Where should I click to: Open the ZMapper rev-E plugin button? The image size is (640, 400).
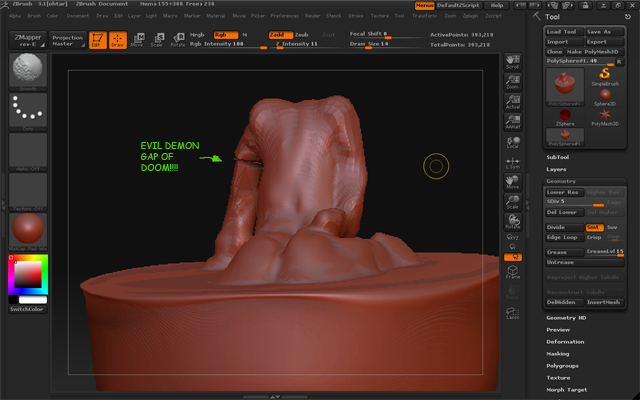28,40
